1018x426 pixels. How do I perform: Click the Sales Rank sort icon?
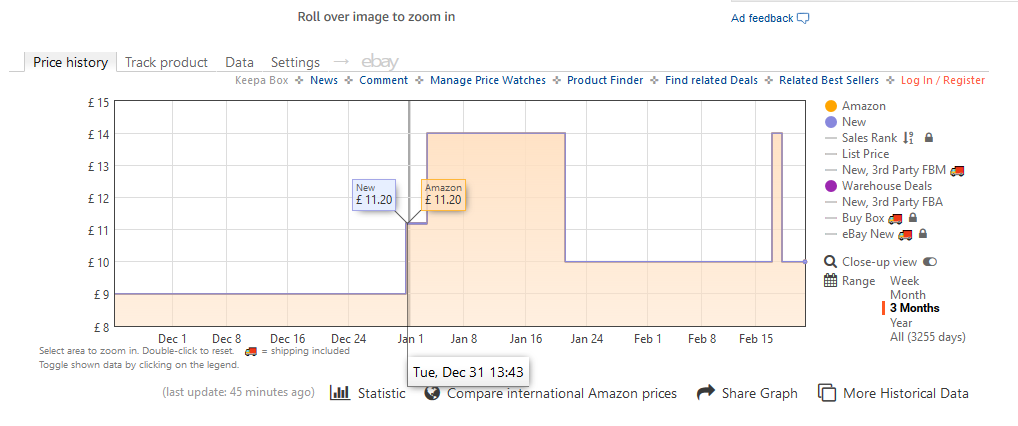(908, 138)
